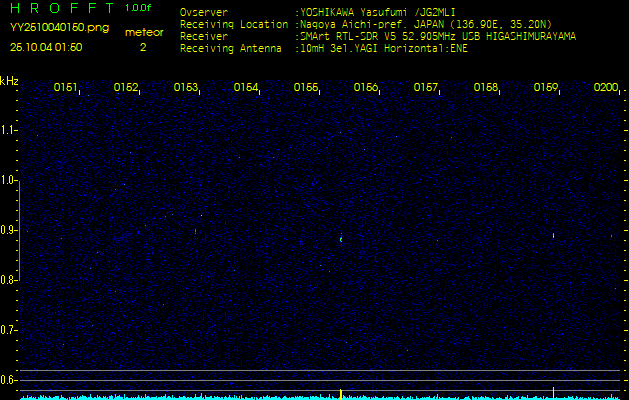Click time marker 0154
Image resolution: width=629 pixels, height=400 pixels.
tap(246, 87)
